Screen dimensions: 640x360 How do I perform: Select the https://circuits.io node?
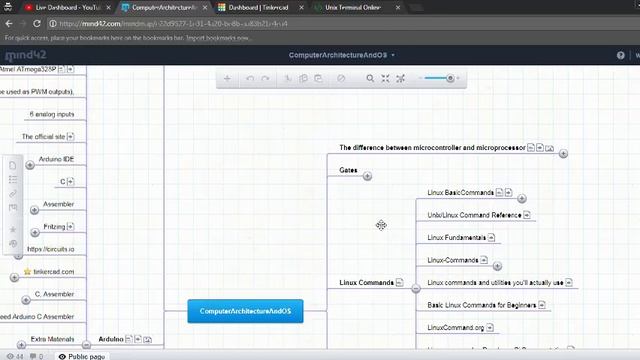click(51, 249)
